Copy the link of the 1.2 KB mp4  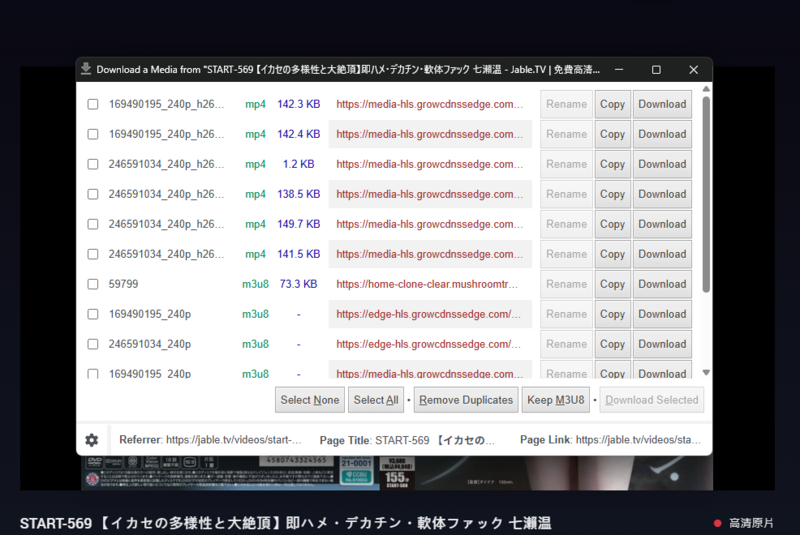(612, 164)
